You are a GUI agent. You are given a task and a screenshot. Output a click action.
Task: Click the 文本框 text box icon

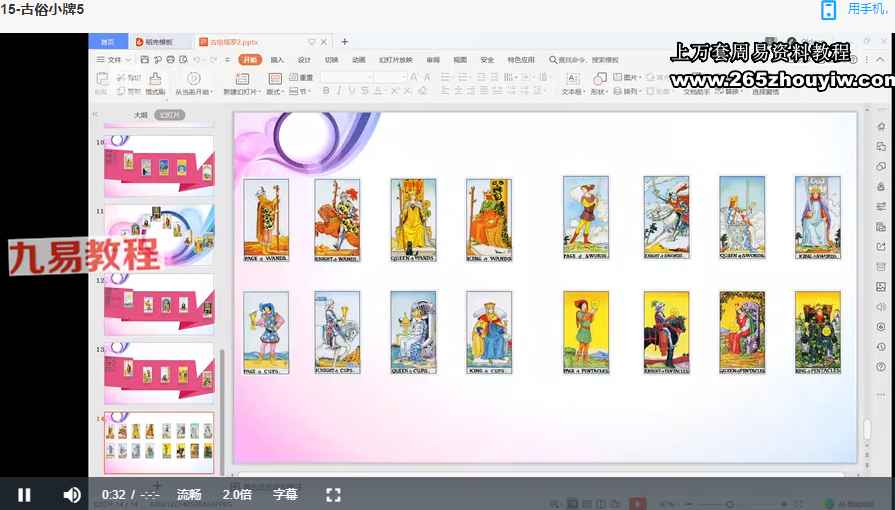pyautogui.click(x=572, y=78)
